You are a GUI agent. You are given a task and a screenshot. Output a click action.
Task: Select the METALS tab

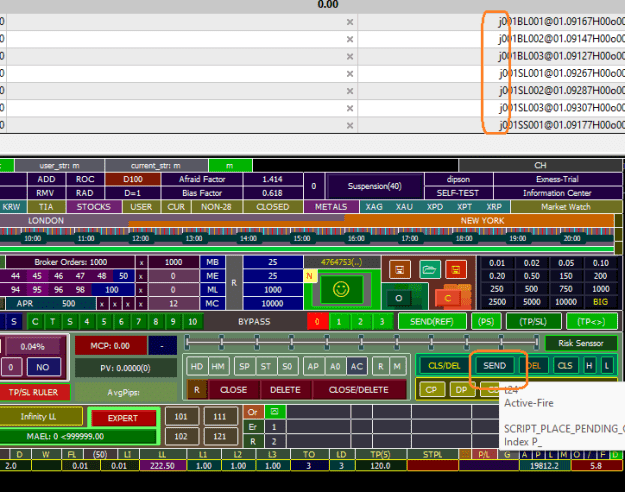click(x=331, y=207)
